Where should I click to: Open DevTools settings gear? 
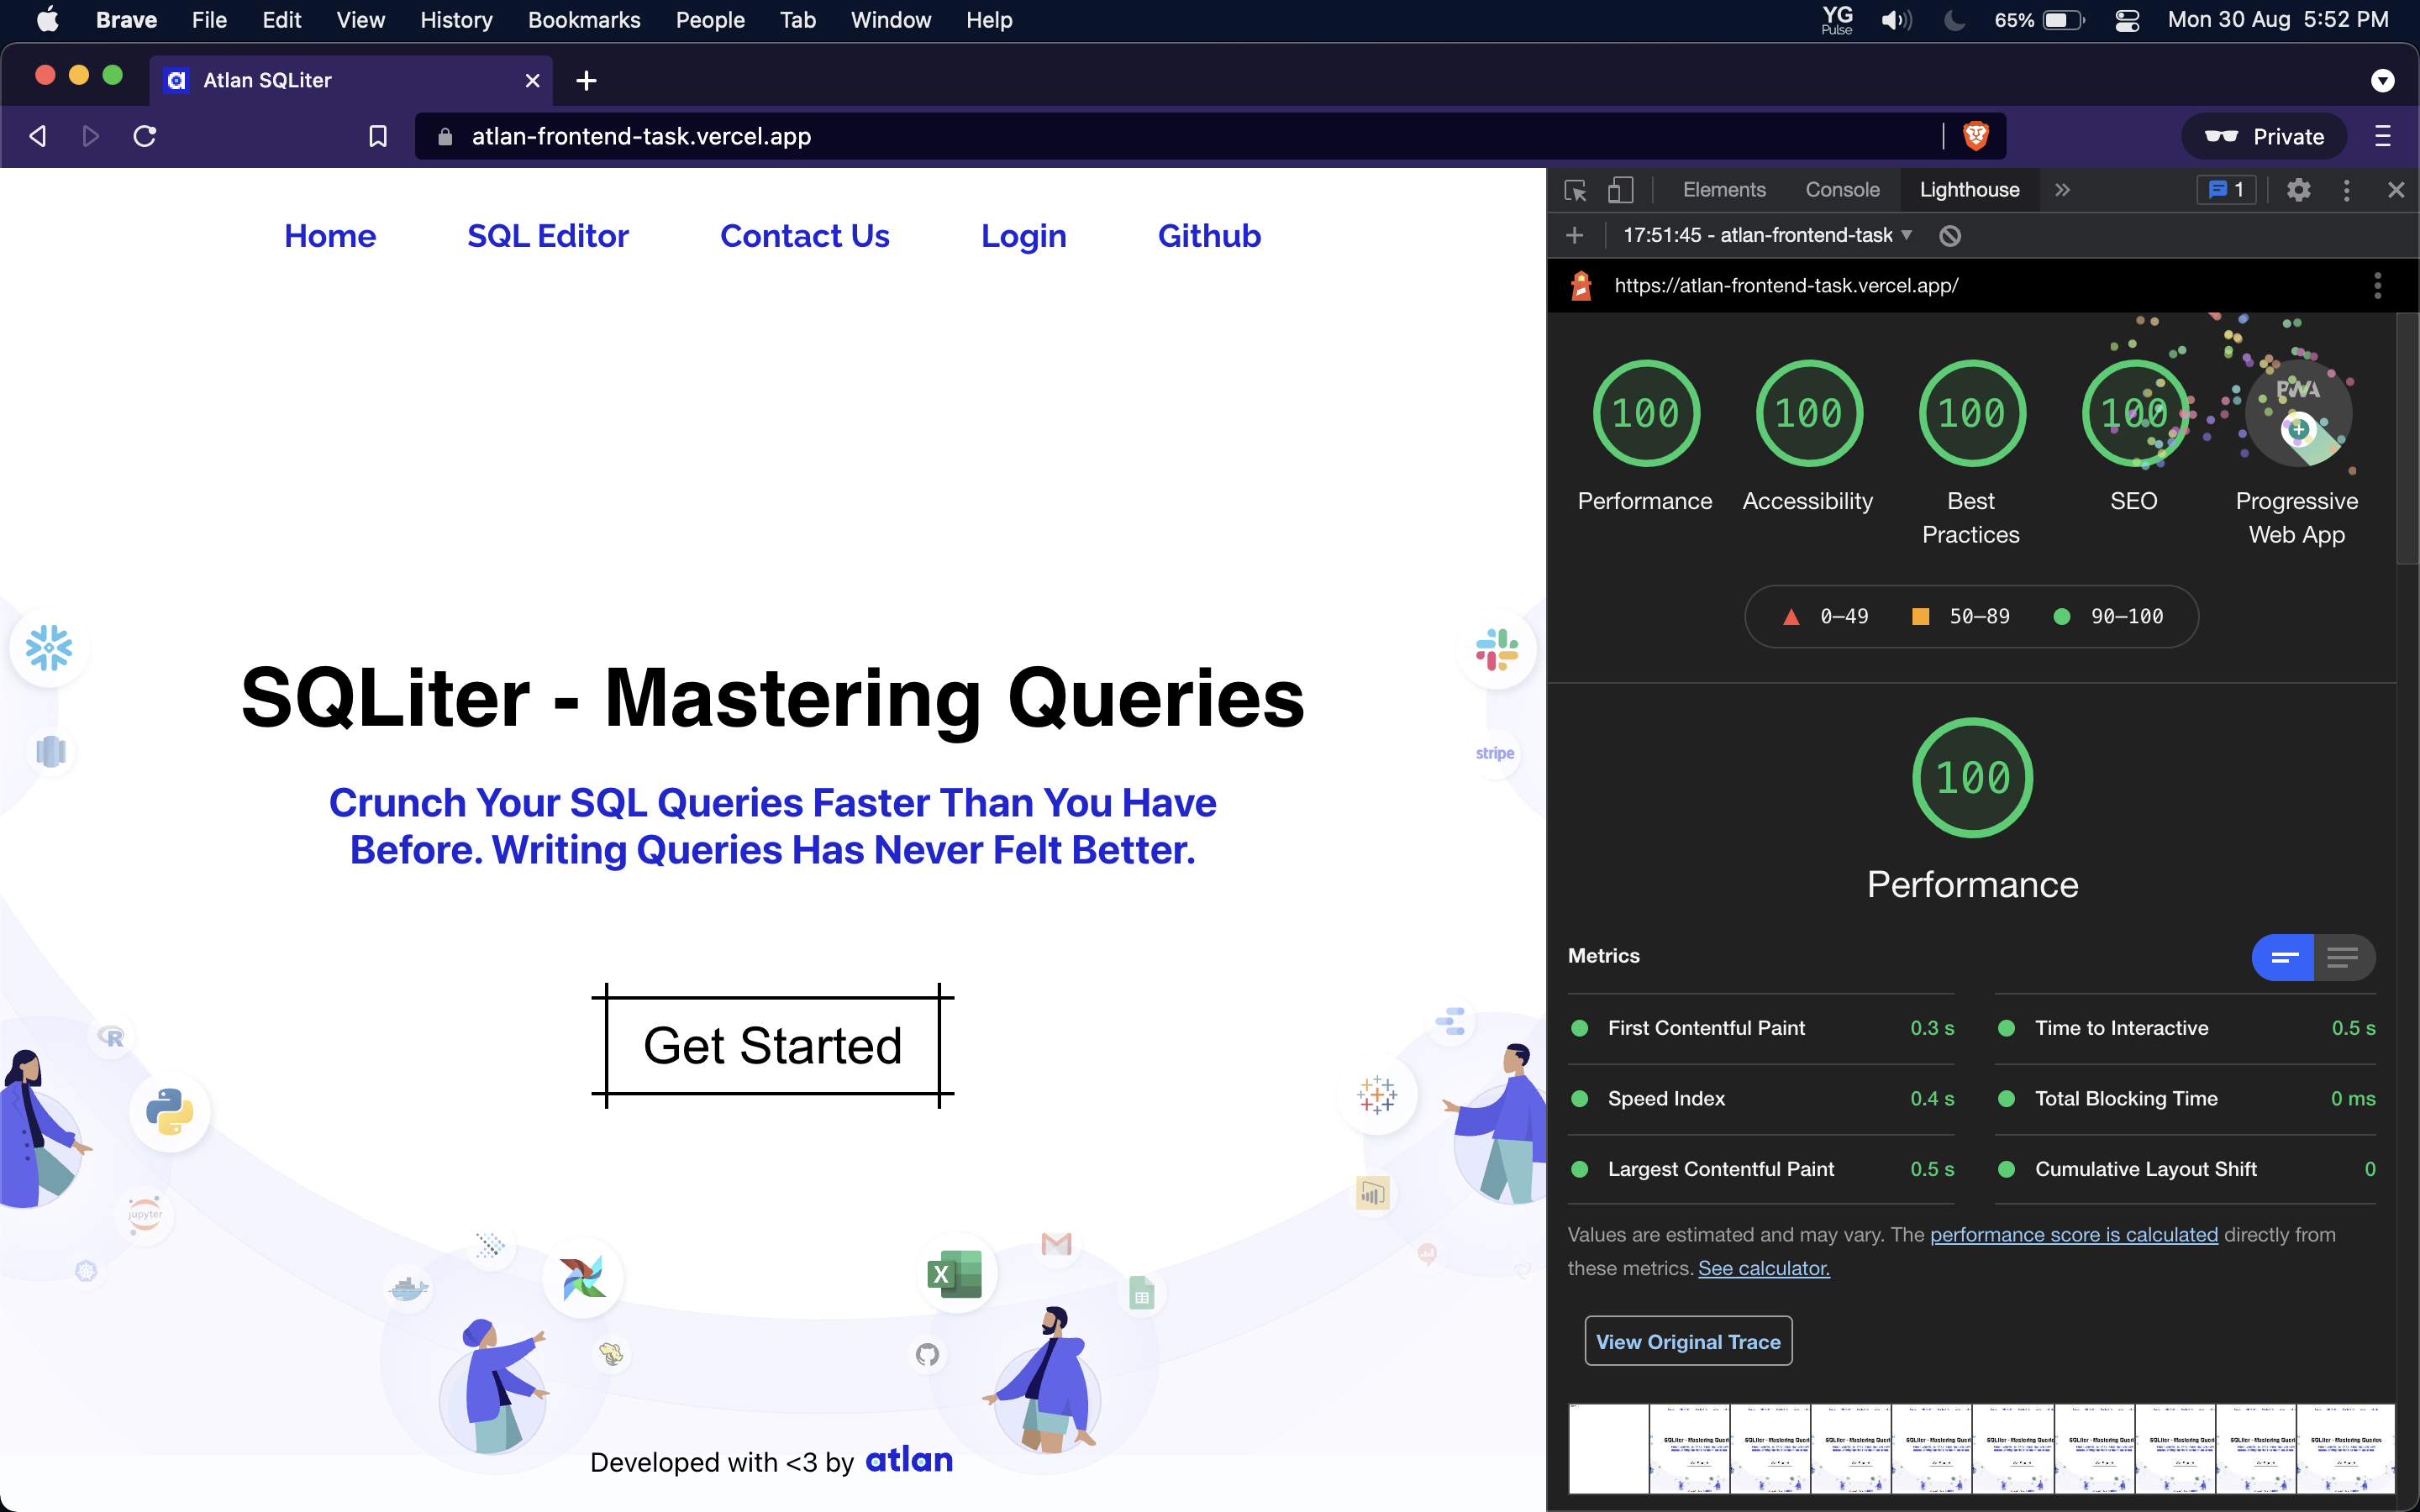[x=2299, y=189]
